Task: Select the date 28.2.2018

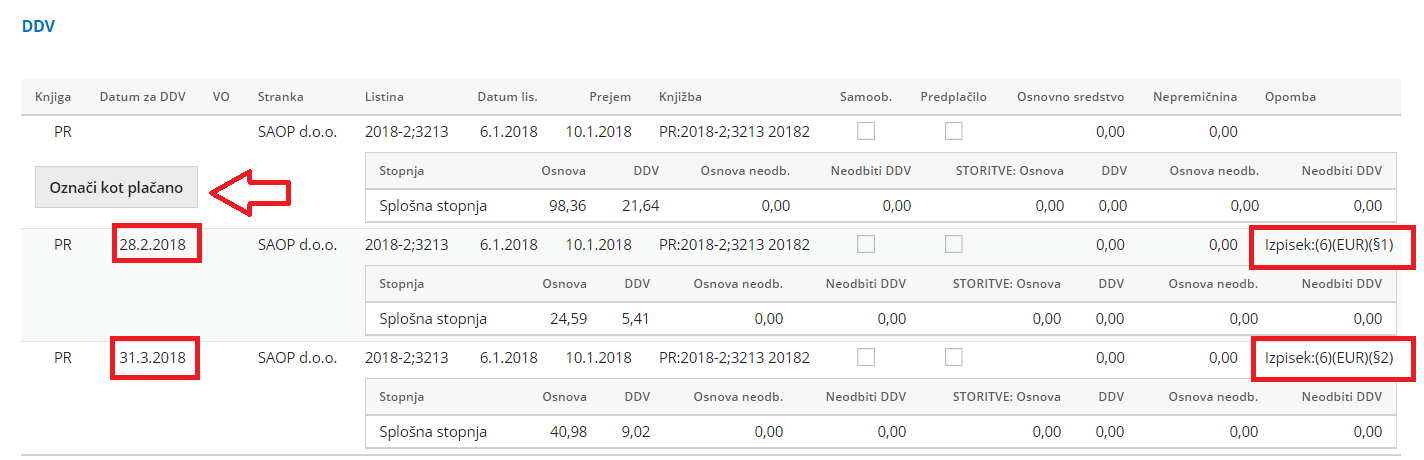Action: click(x=157, y=244)
